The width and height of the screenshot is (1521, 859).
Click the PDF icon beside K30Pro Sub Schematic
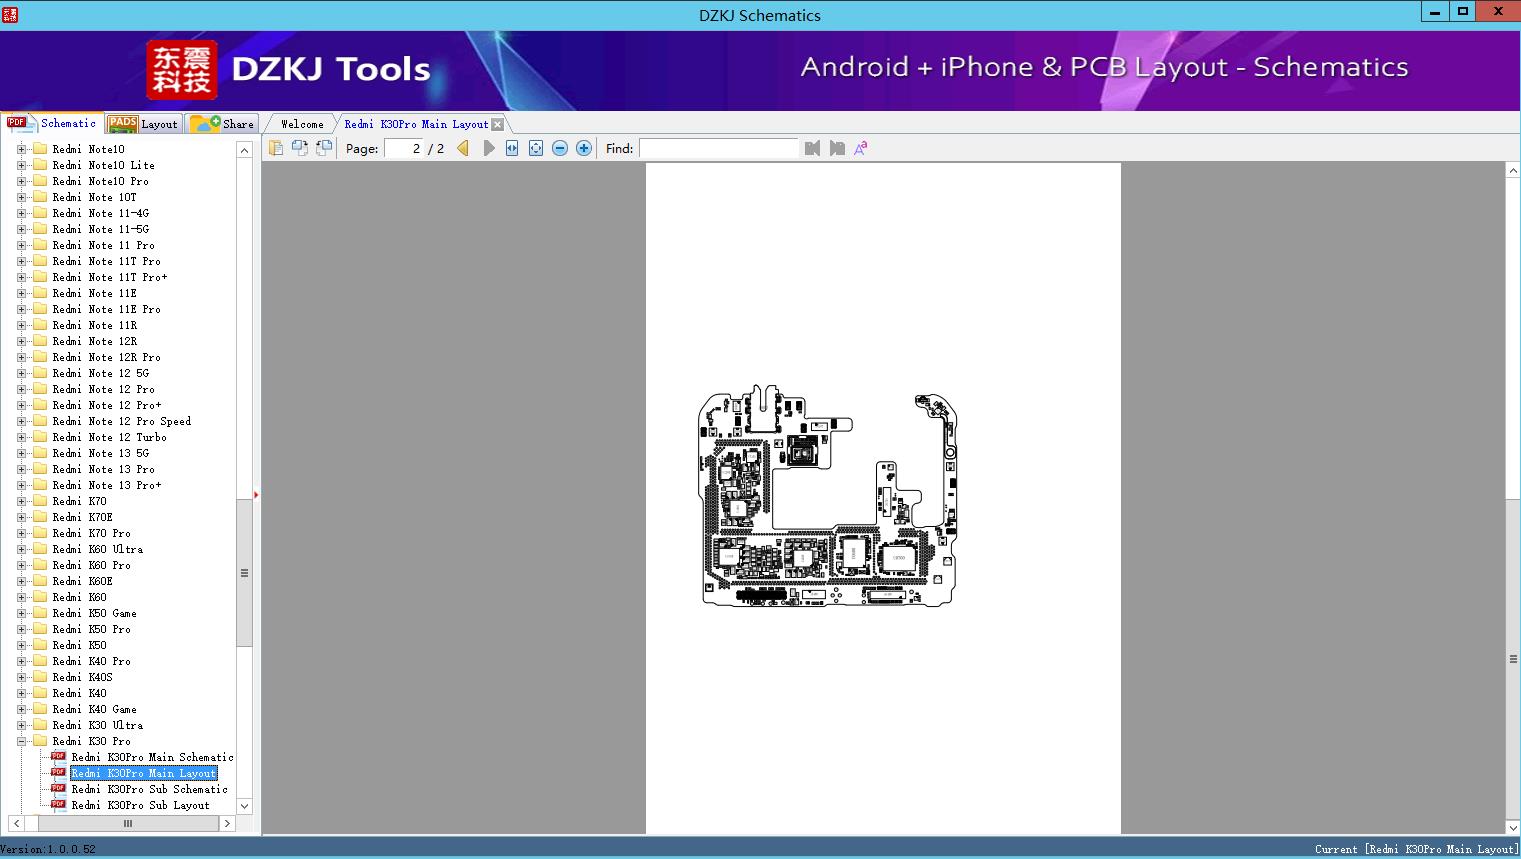[58, 788]
